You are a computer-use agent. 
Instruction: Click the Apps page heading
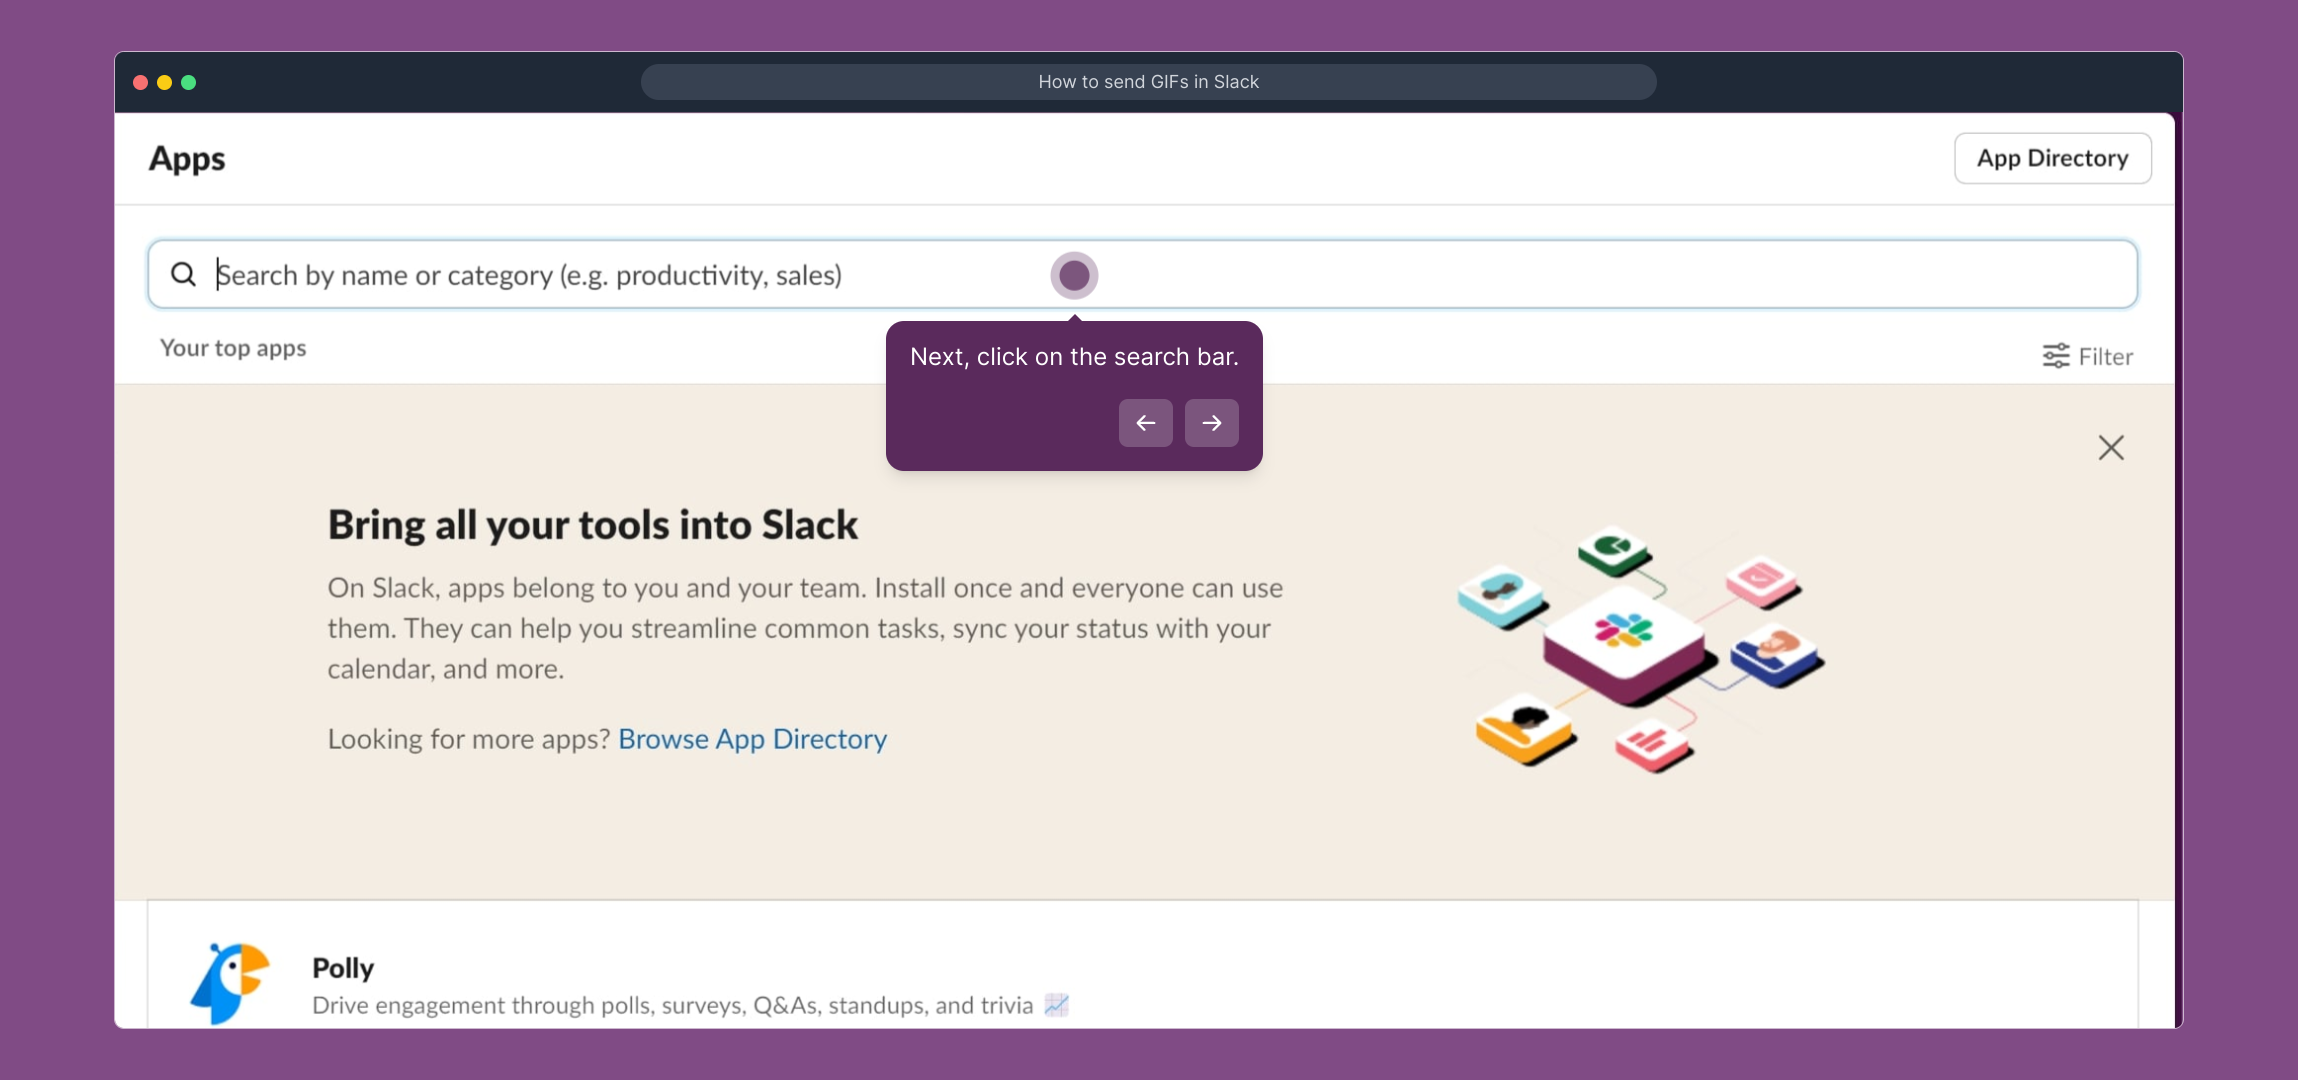[187, 159]
